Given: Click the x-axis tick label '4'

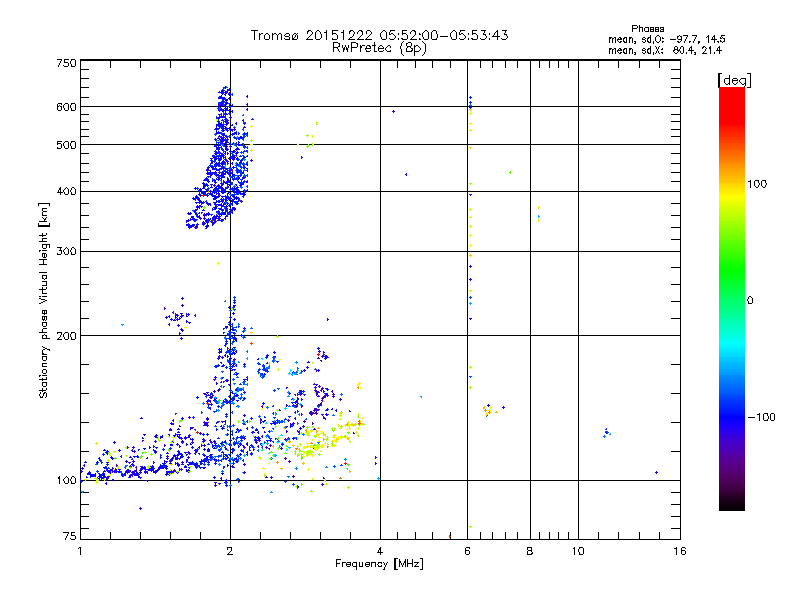Looking at the screenshot, I should click(x=380, y=551).
